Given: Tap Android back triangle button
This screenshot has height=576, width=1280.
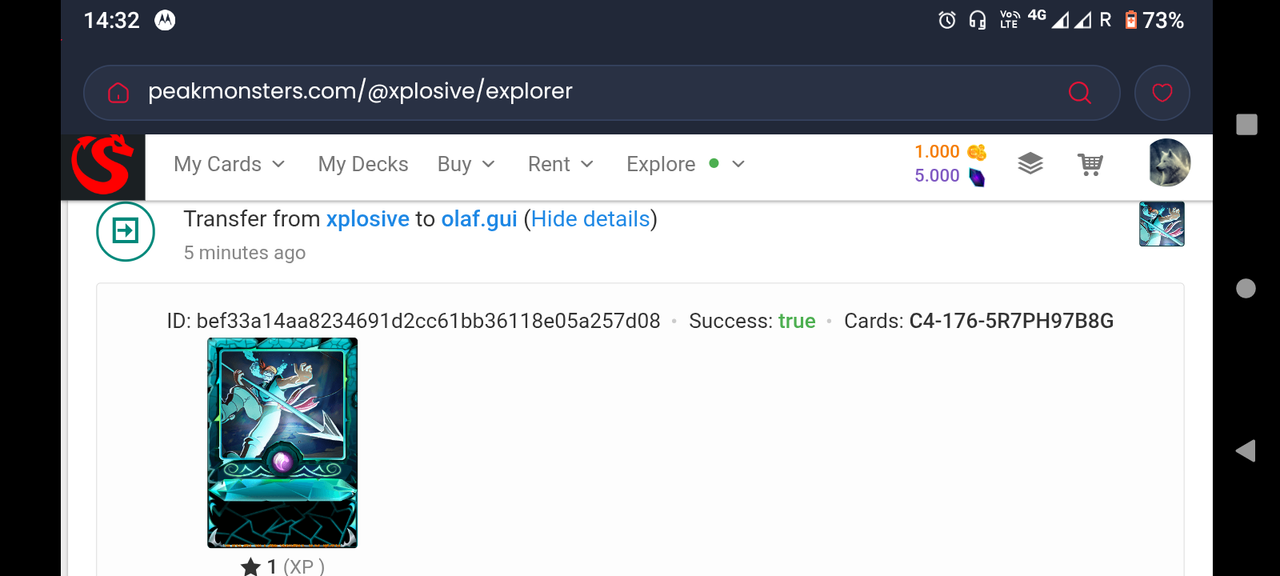Looking at the screenshot, I should click(1246, 451).
